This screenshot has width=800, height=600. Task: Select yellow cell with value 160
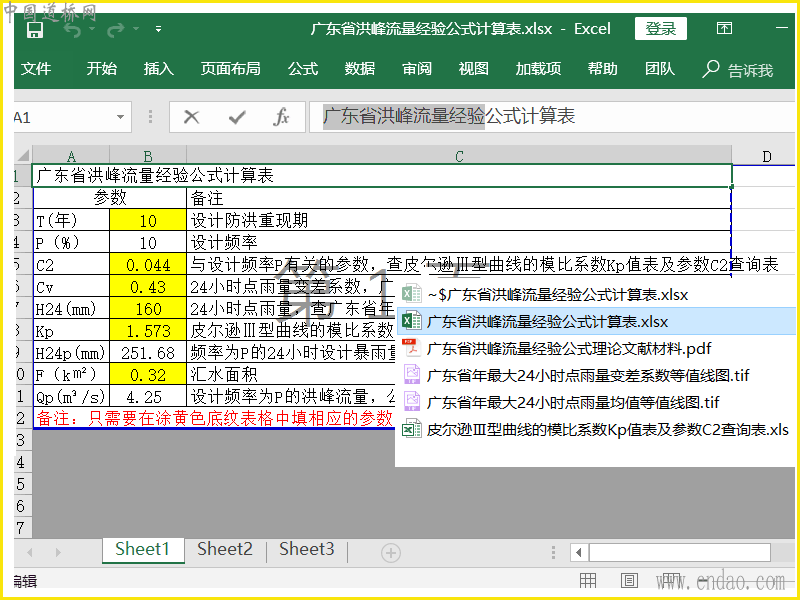[148, 309]
